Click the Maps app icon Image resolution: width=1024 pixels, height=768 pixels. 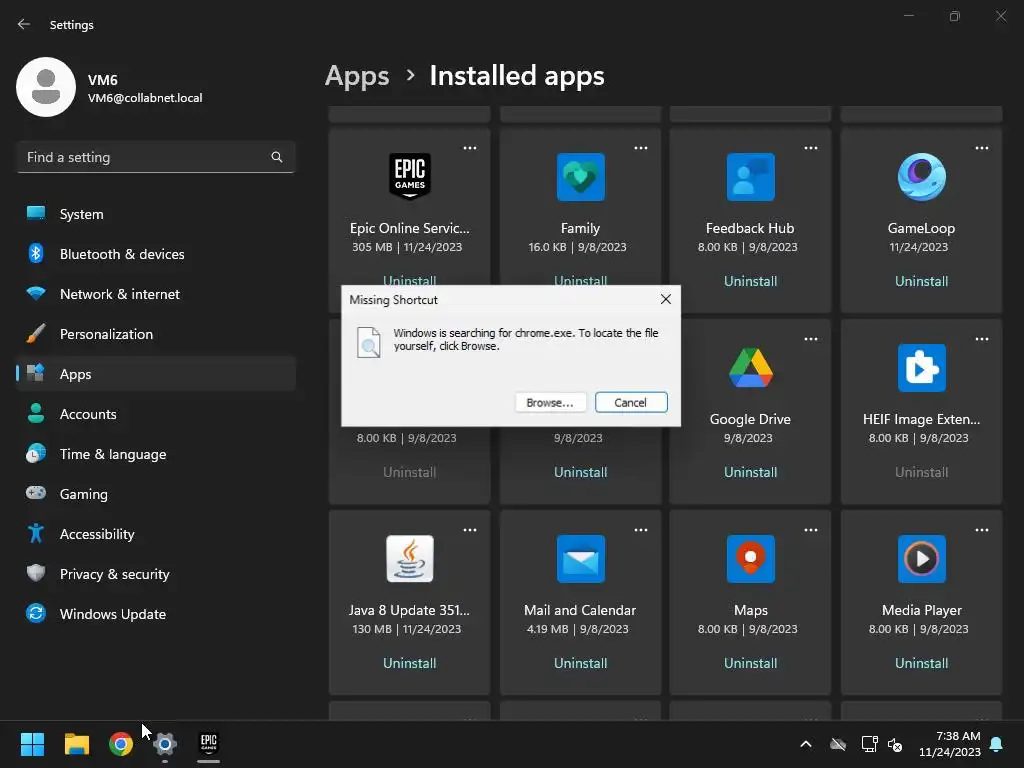pyautogui.click(x=750, y=559)
